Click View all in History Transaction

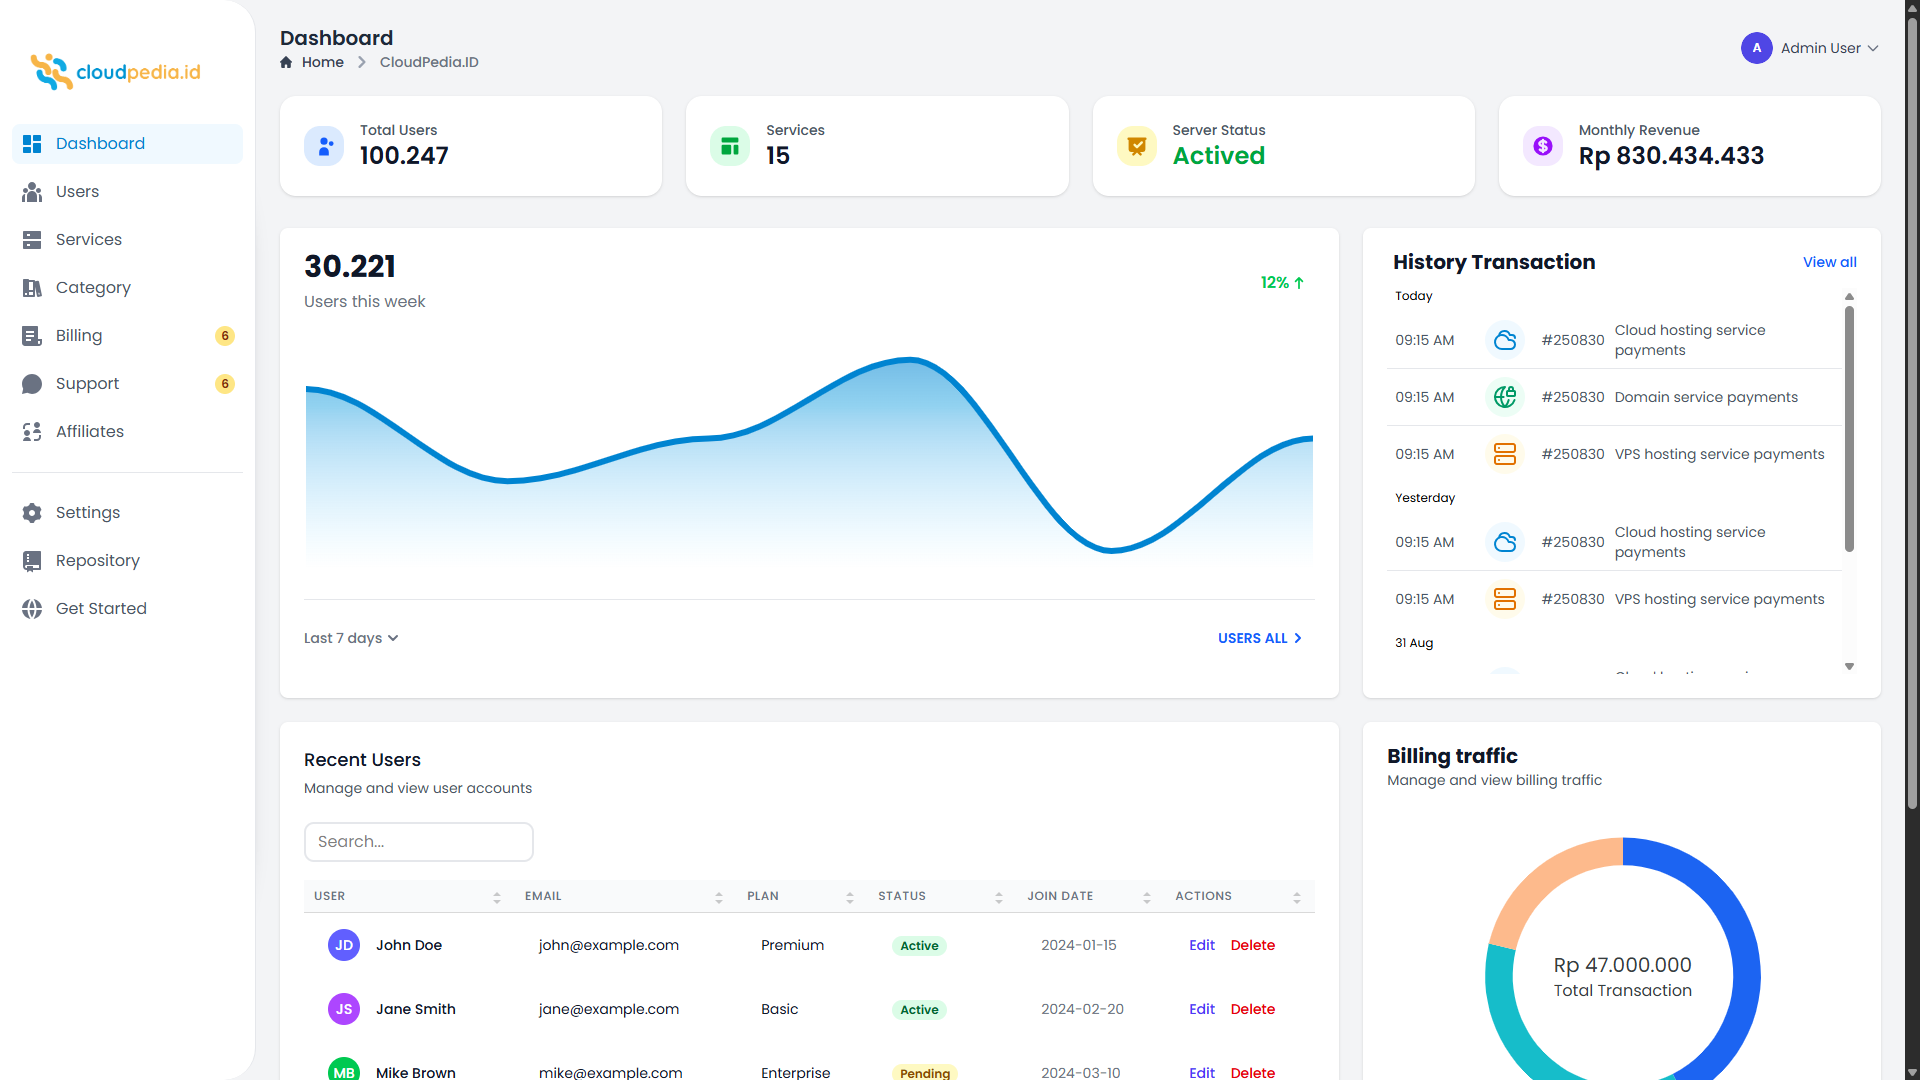[1829, 262]
